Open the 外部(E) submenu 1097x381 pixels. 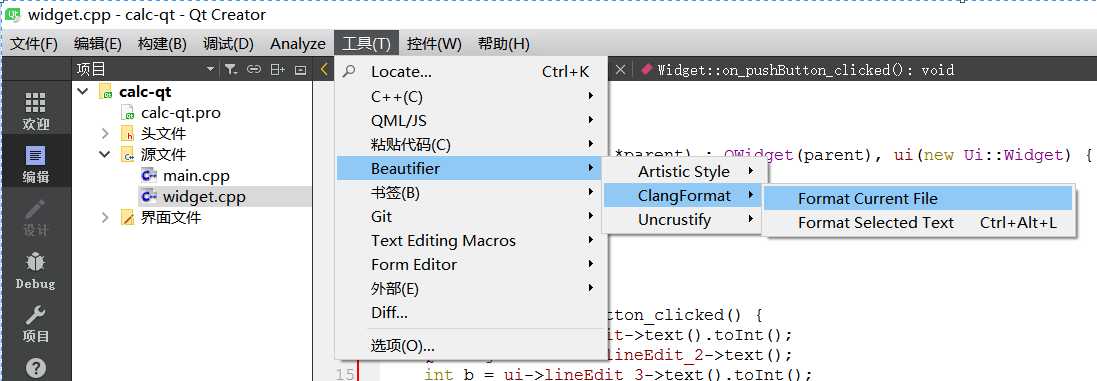coord(472,288)
